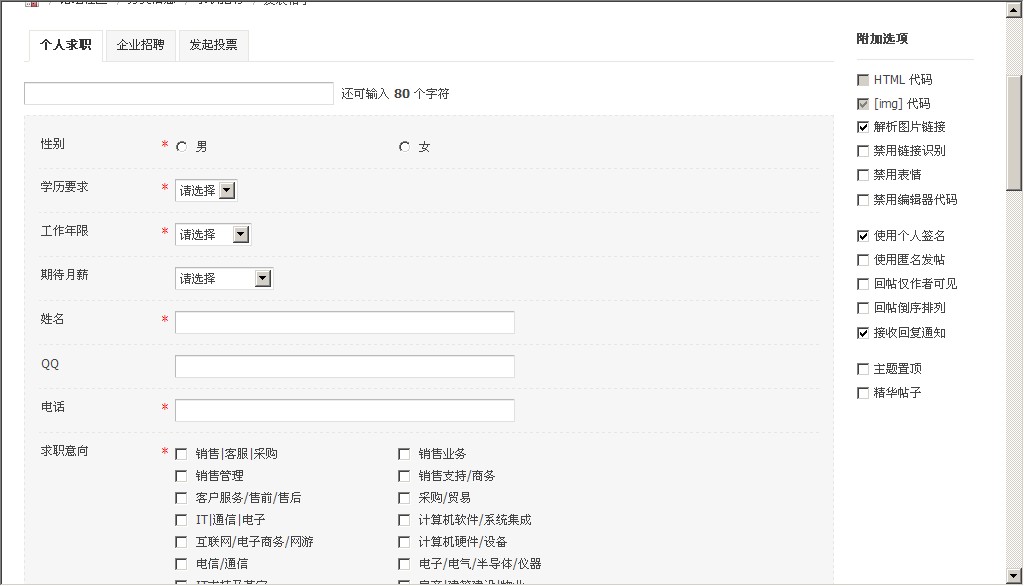The width and height of the screenshot is (1024, 586).
Task: Click the page vertical scrollbar thumb
Action: point(1014,133)
